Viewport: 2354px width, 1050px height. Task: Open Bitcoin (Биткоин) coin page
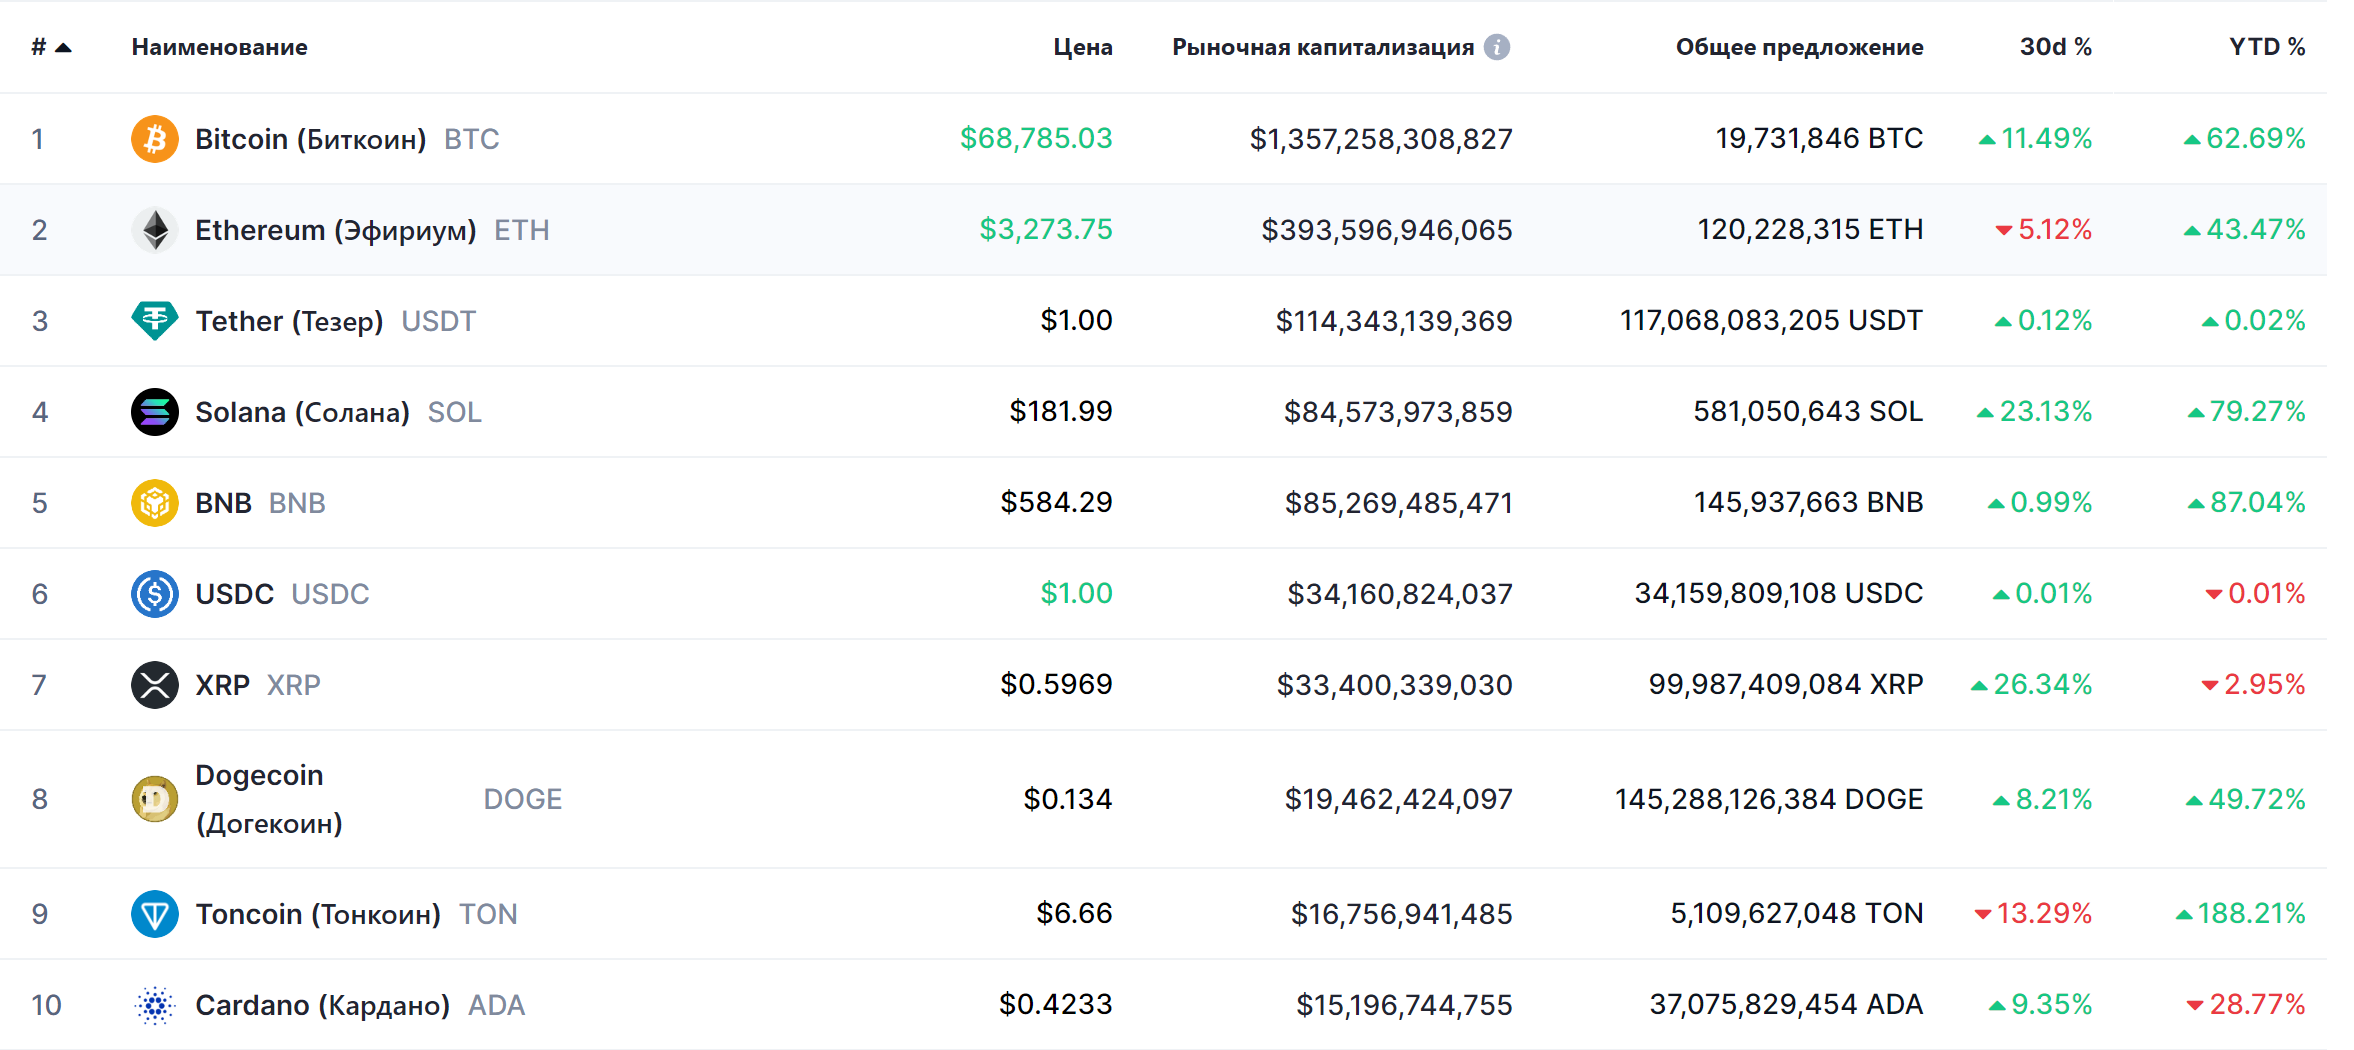(x=311, y=139)
